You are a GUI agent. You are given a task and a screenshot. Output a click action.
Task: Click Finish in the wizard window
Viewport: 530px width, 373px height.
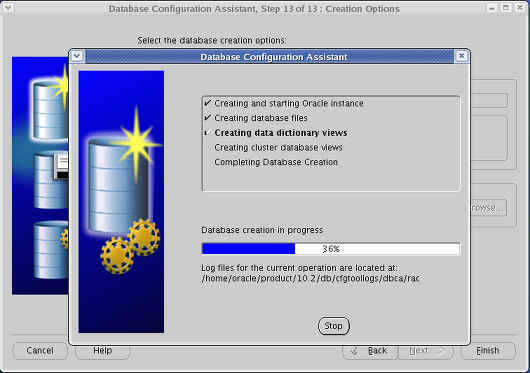(x=488, y=350)
